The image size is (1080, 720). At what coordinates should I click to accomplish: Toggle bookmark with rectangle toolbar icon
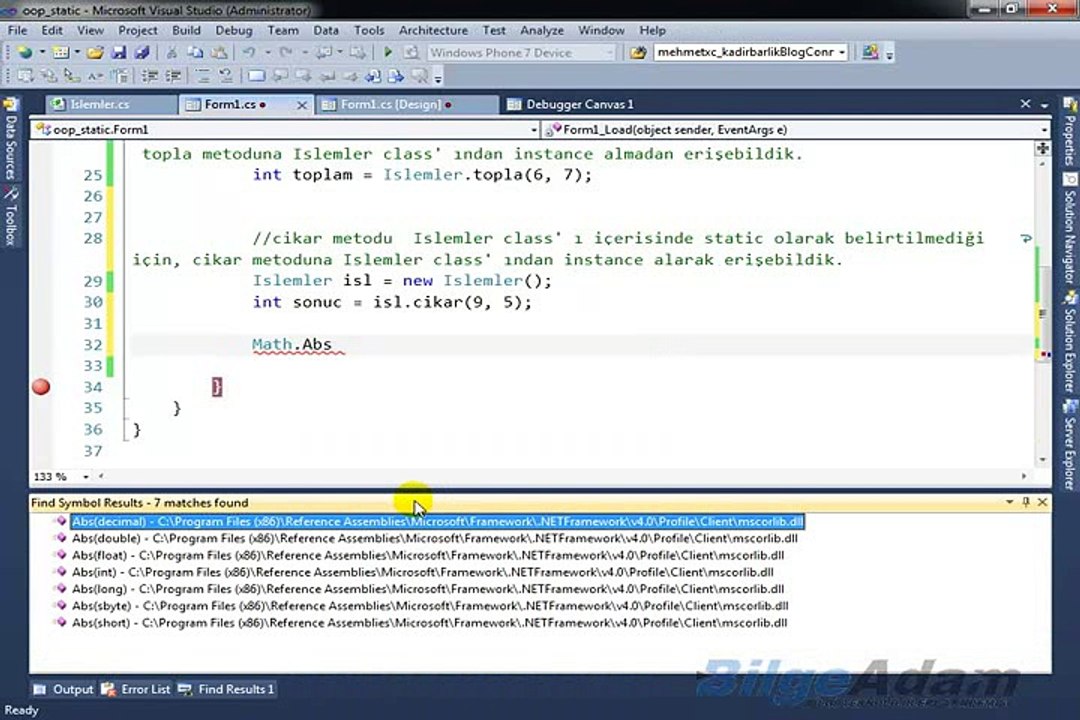pos(256,76)
